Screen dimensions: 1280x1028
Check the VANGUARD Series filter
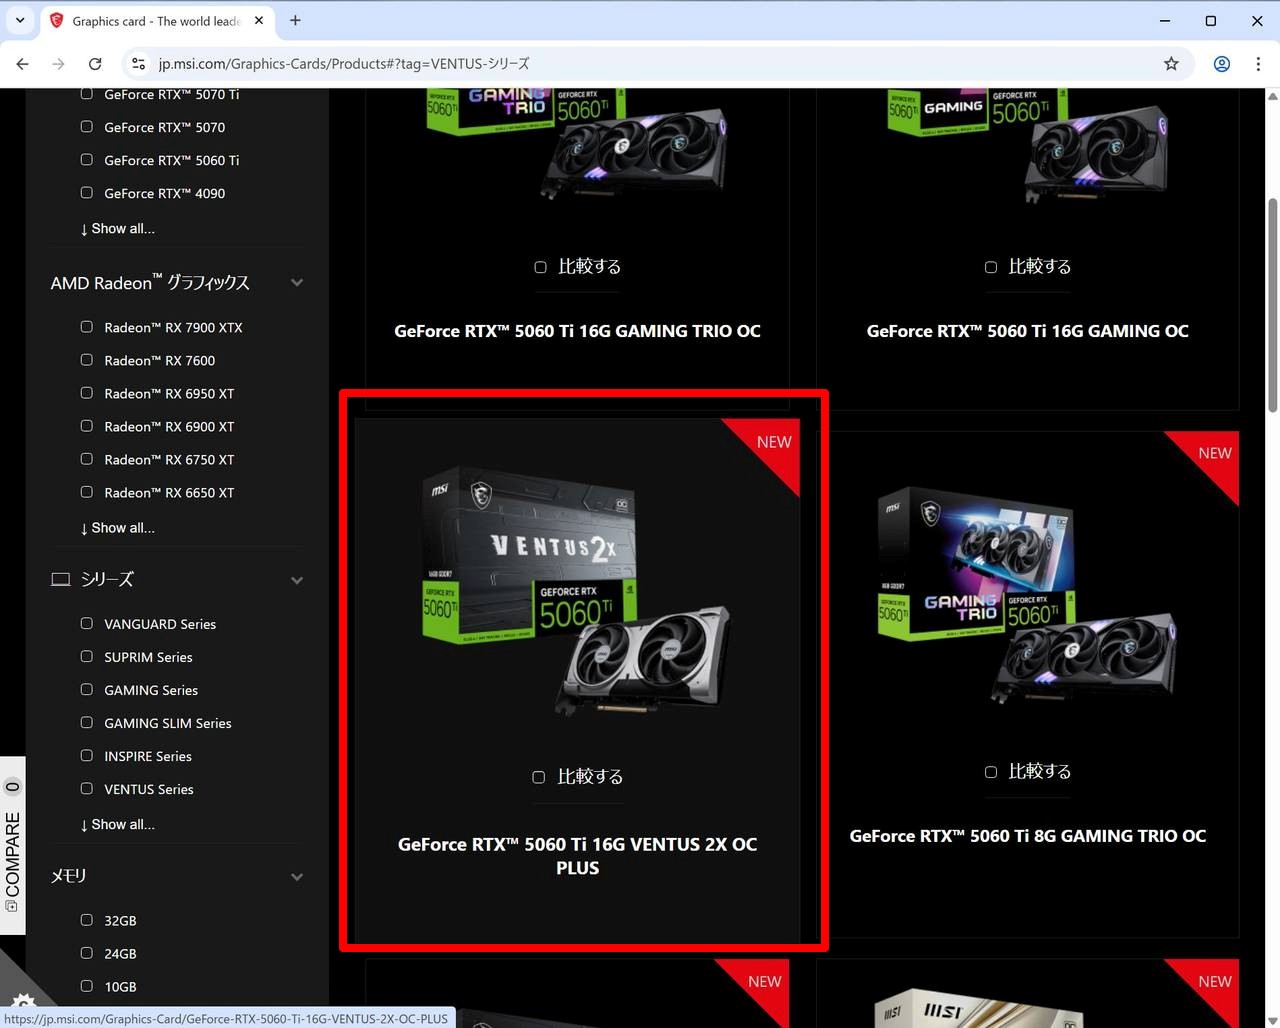[x=87, y=623]
